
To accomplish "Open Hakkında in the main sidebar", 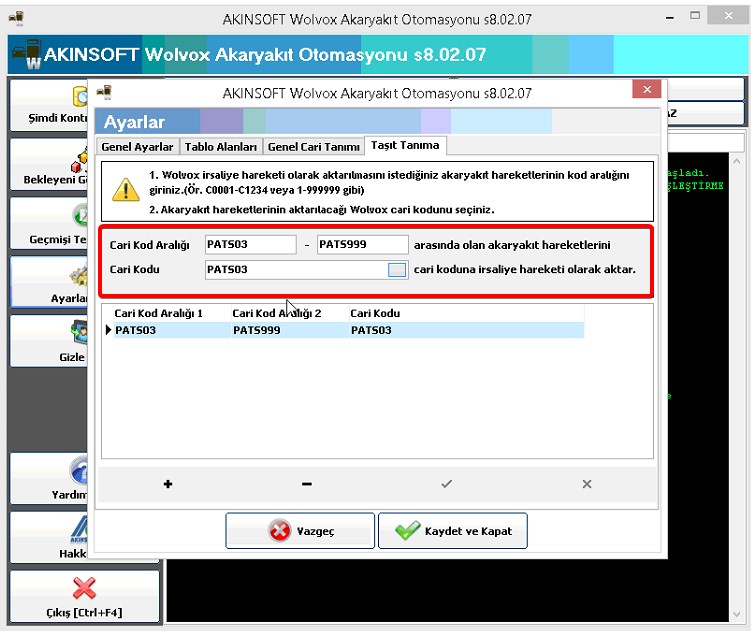I will (x=48, y=538).
